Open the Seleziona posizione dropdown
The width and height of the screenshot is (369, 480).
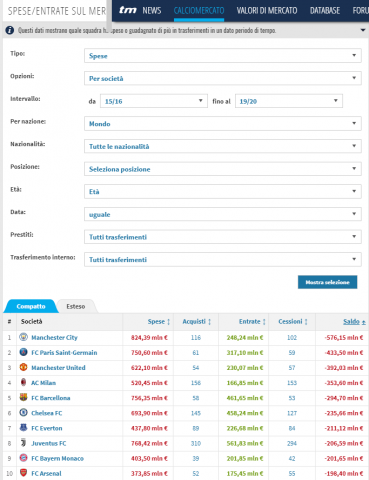click(223, 169)
